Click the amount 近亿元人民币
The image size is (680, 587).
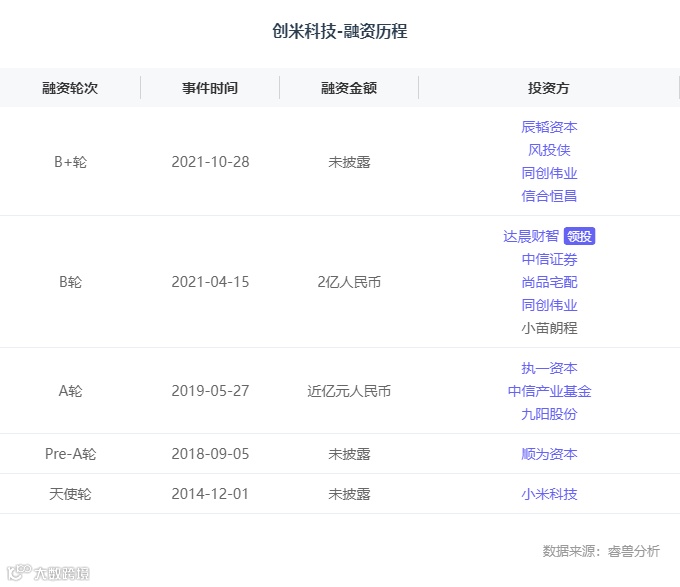(x=349, y=391)
